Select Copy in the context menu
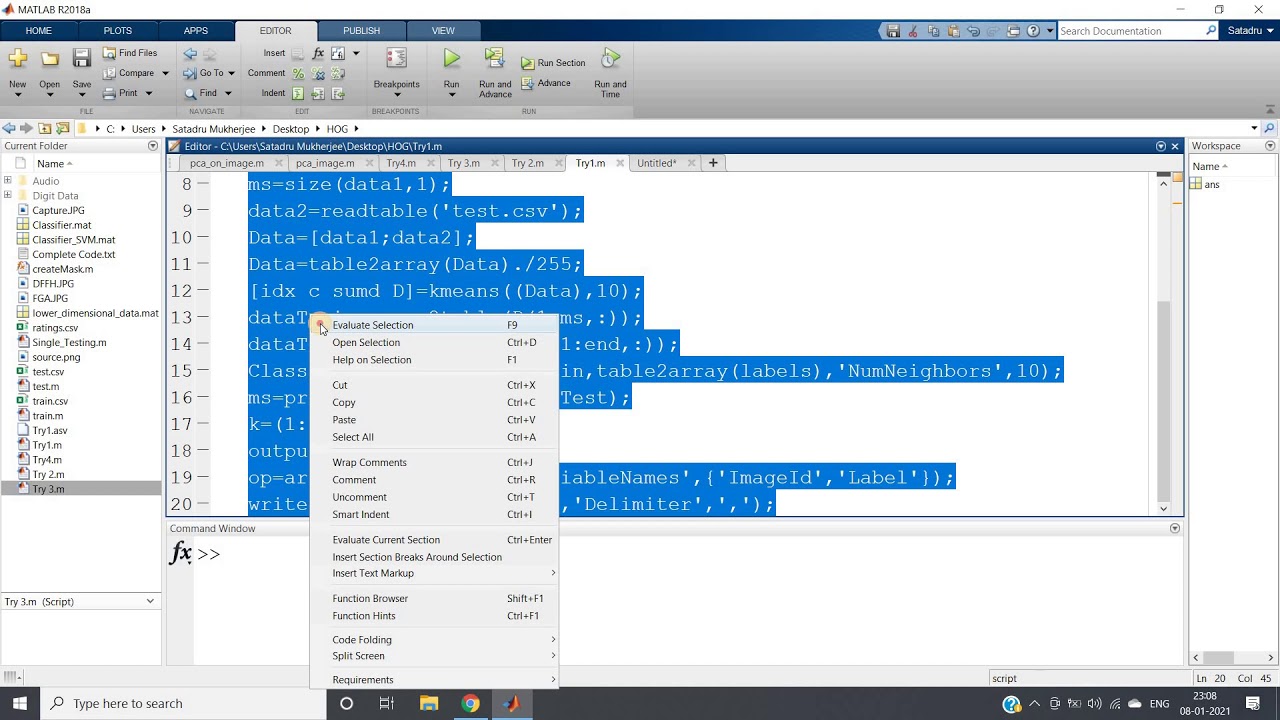The width and height of the screenshot is (1280, 720). (433, 402)
